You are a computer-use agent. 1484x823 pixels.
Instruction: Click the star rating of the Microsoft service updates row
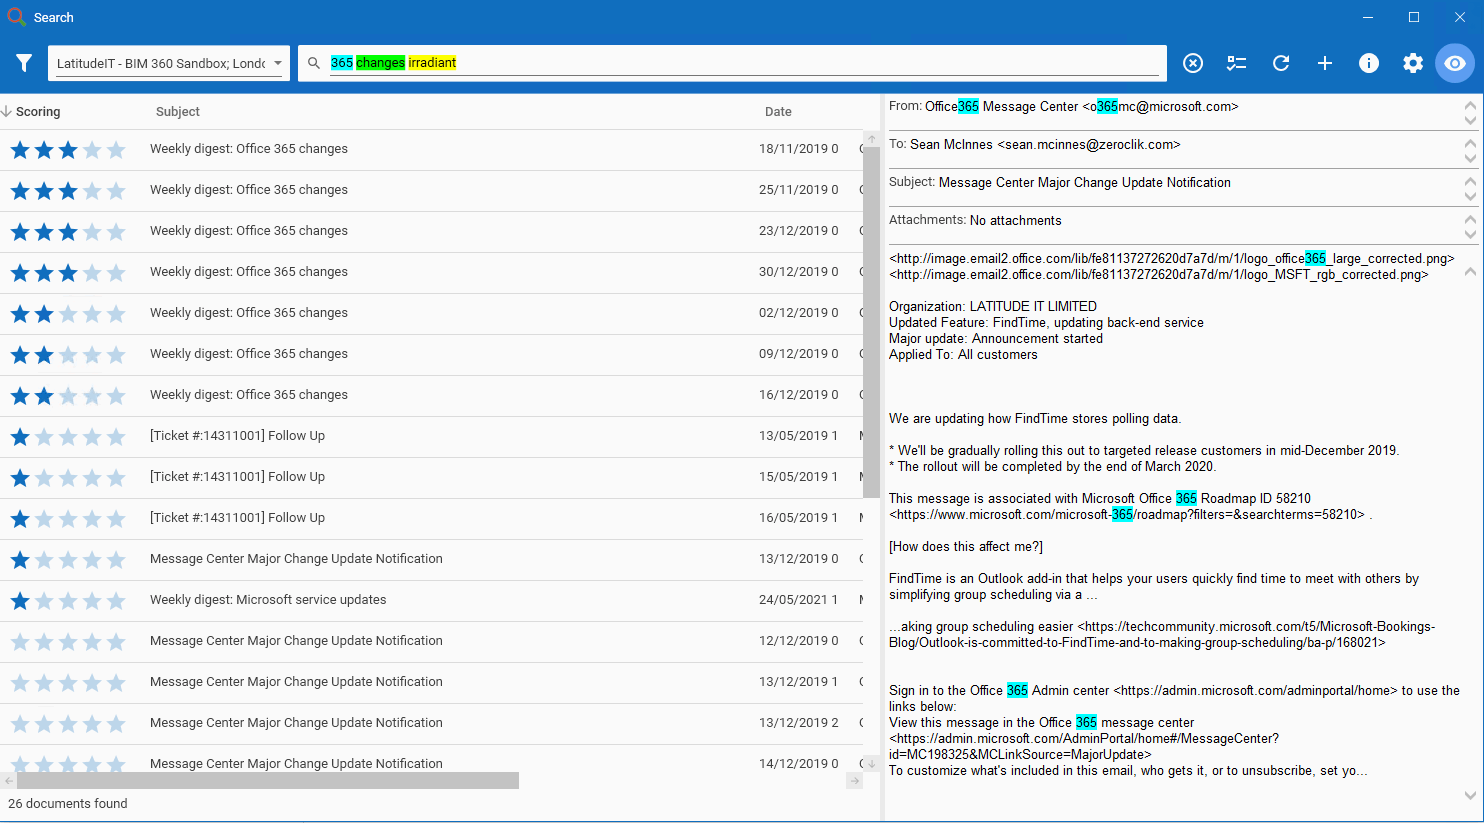[x=68, y=601]
